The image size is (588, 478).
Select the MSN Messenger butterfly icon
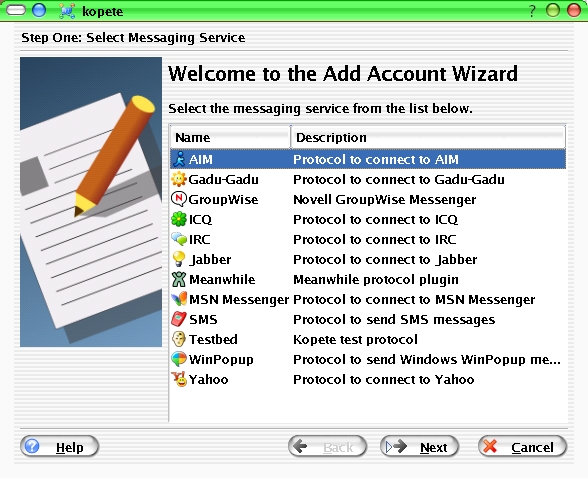(x=179, y=299)
